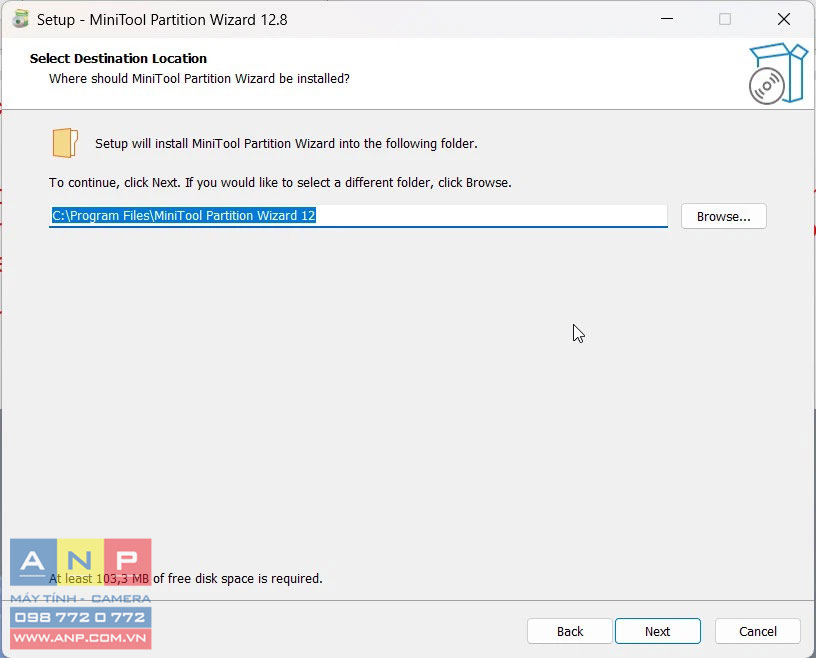
Task: Go to previous step with Back
Action: [570, 631]
